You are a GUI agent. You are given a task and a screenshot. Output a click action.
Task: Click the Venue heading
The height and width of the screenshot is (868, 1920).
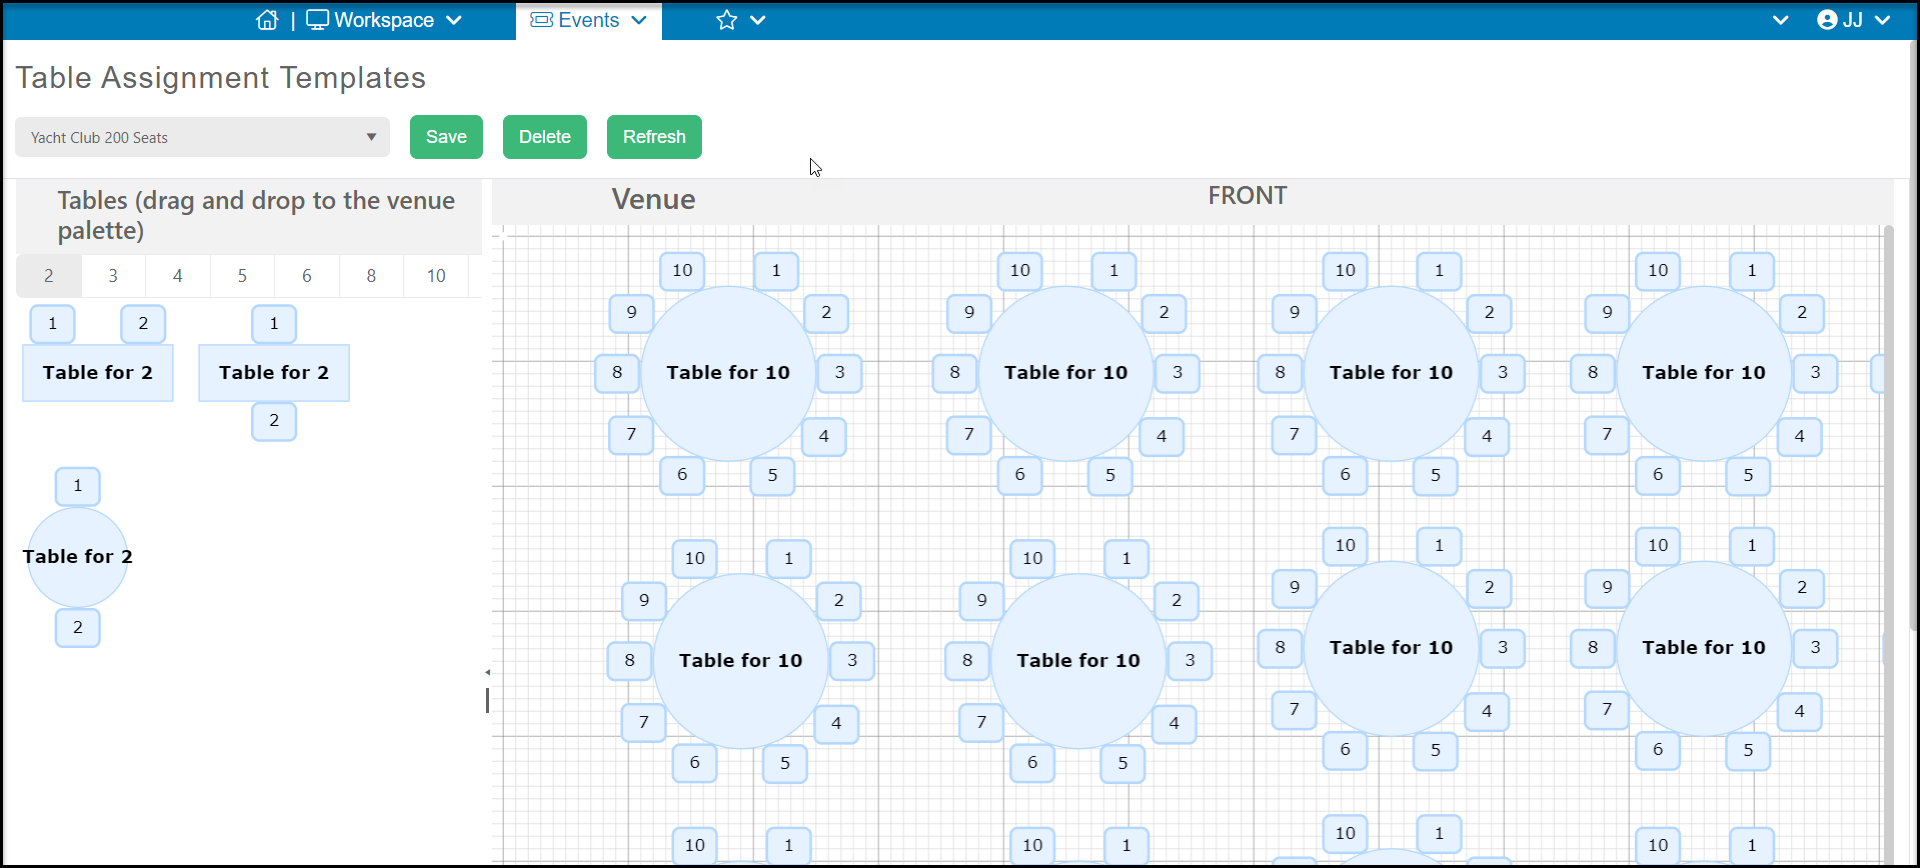654,199
